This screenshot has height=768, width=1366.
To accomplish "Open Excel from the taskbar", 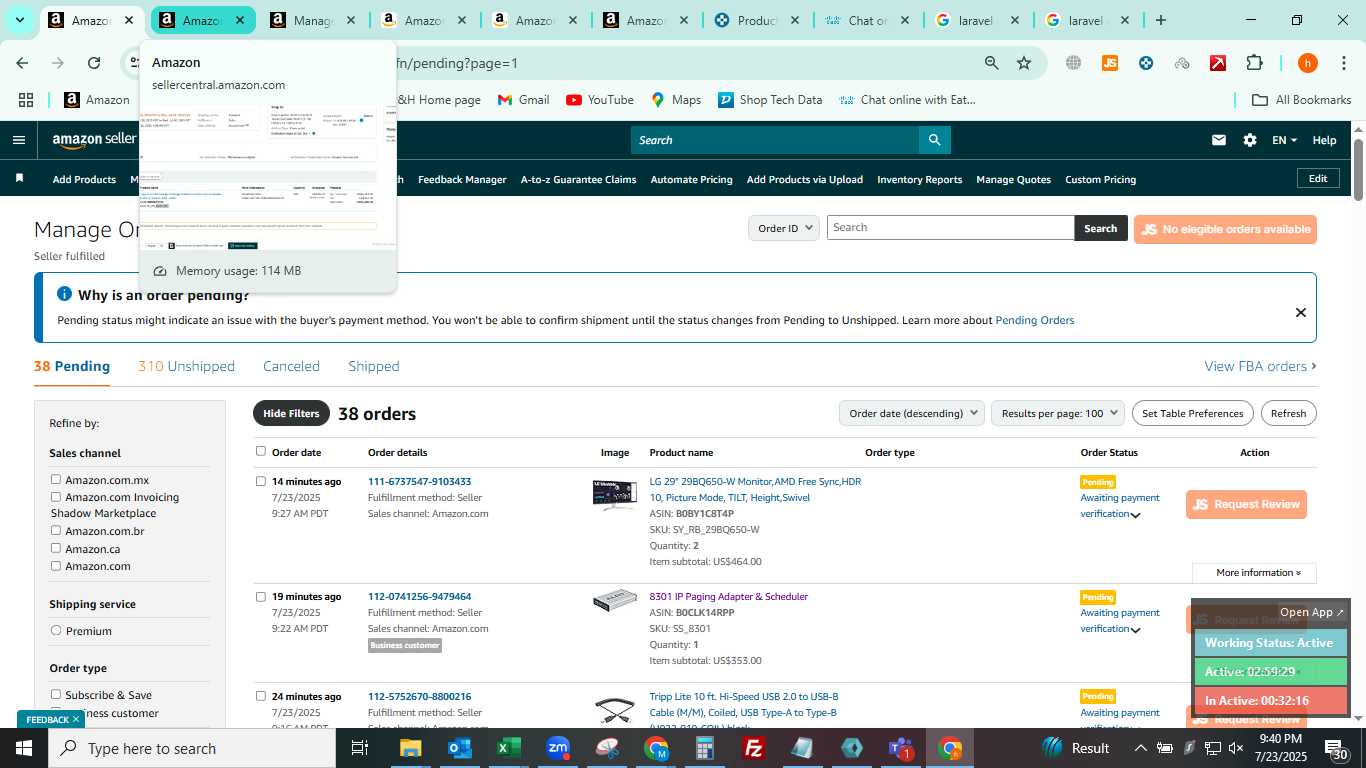I will (508, 748).
